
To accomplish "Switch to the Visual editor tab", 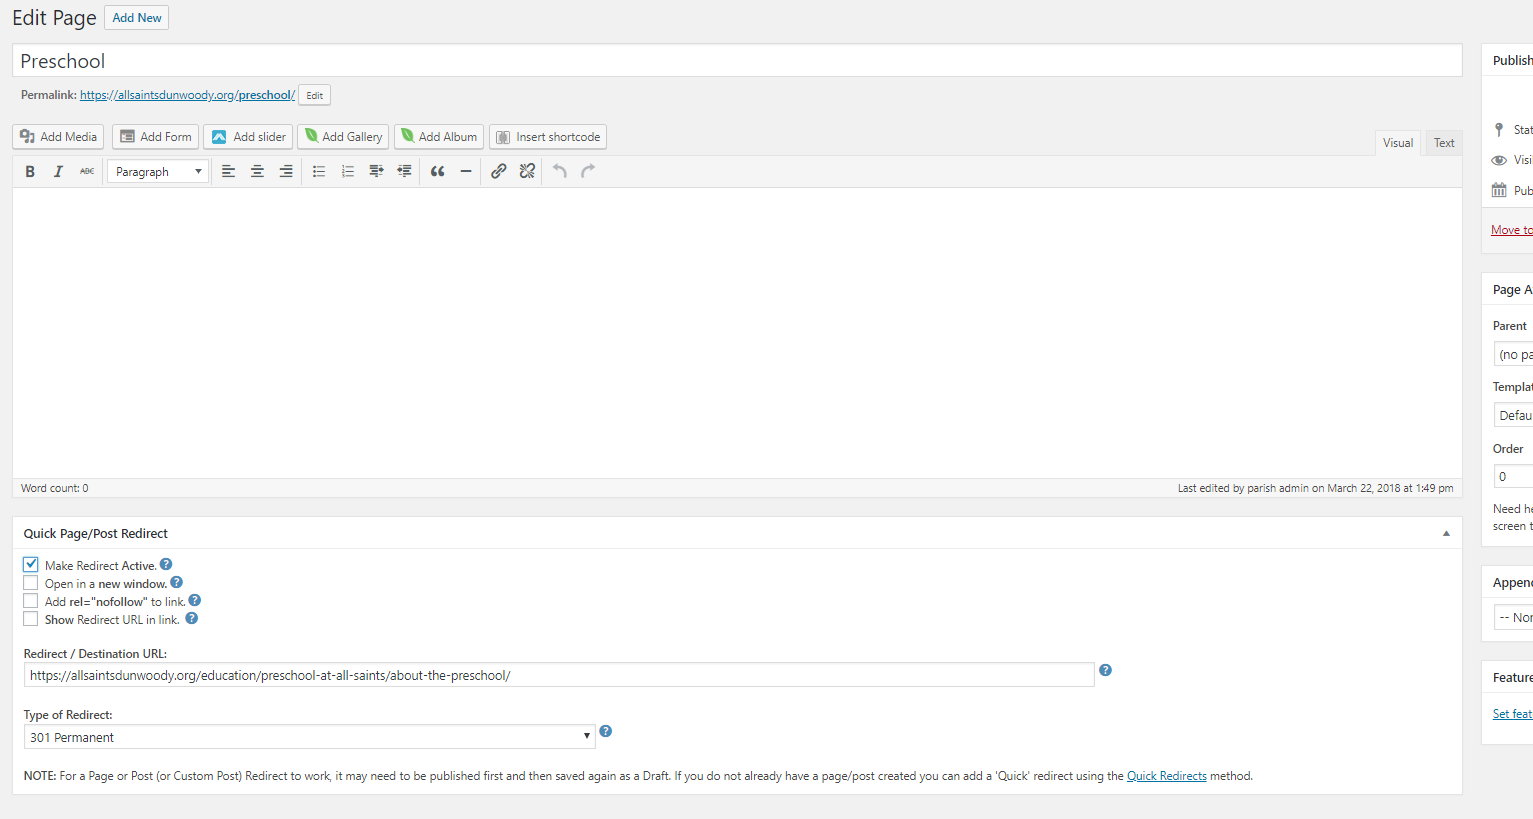I will pos(1397,143).
